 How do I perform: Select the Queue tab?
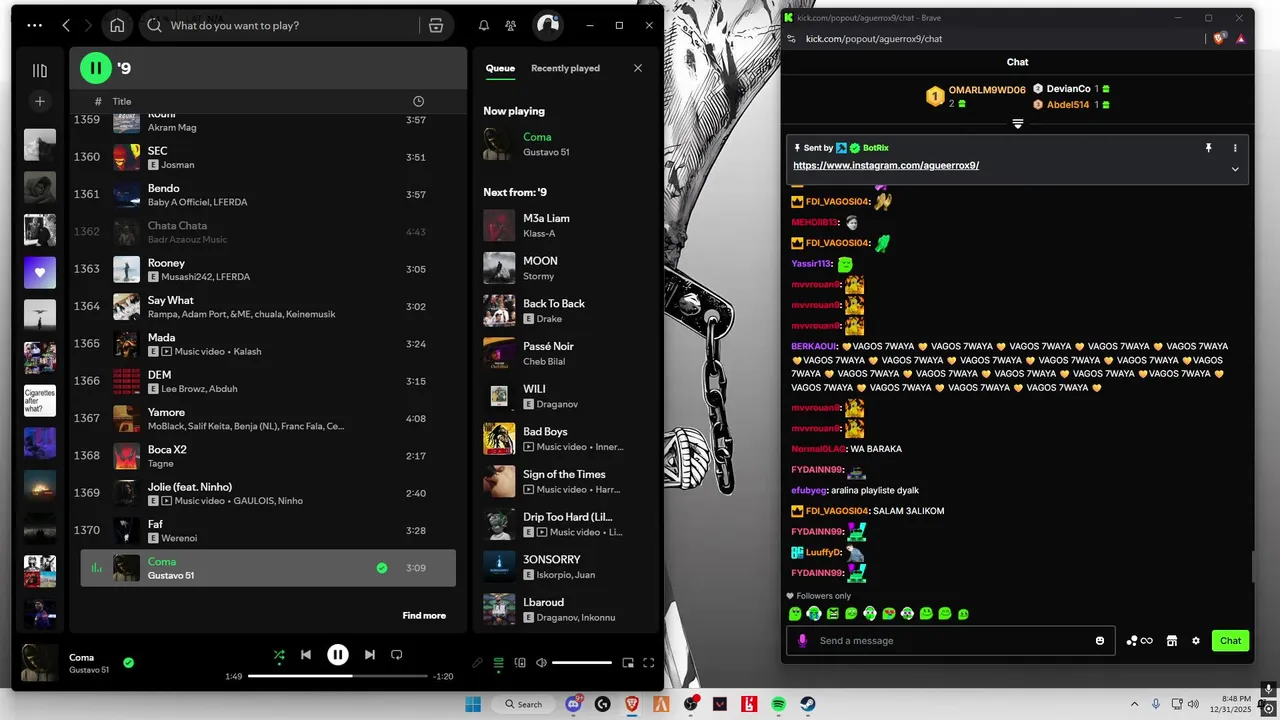[500, 68]
